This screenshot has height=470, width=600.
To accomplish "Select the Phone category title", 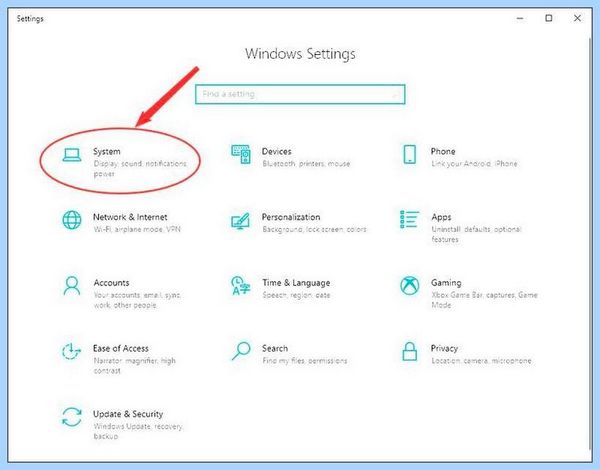I will pos(443,152).
